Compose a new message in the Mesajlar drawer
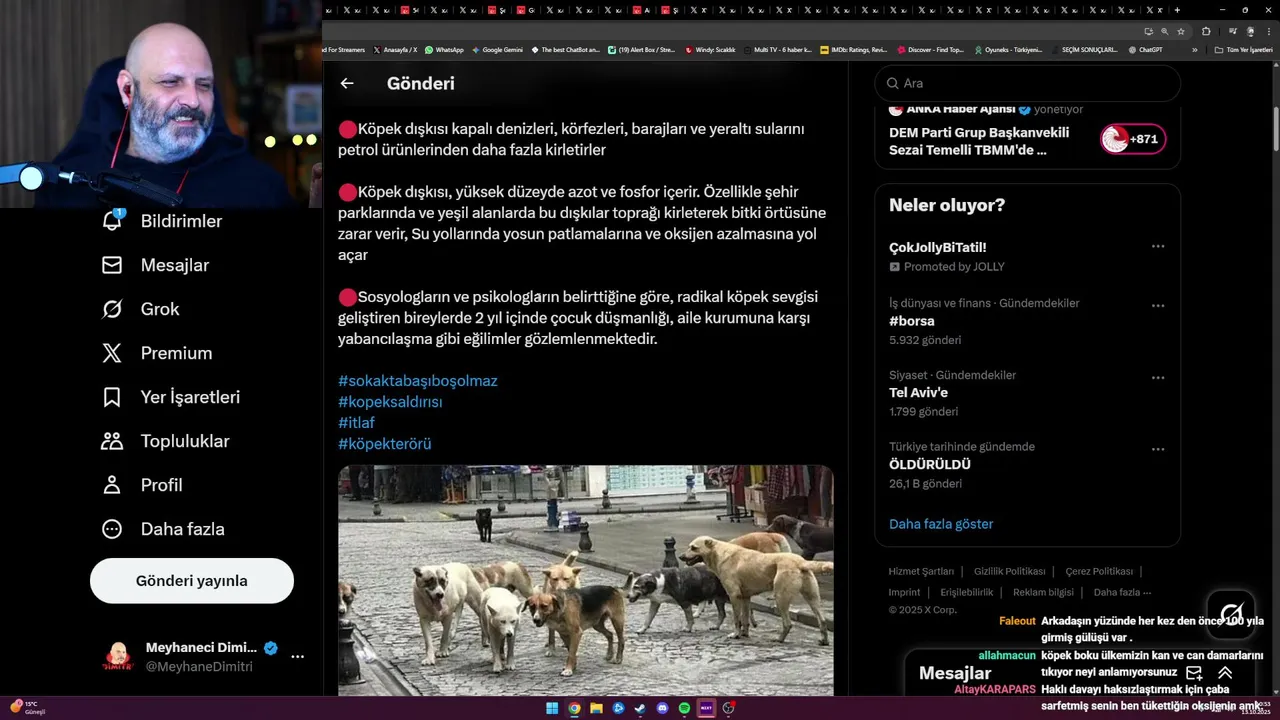1280x720 pixels. [1194, 673]
